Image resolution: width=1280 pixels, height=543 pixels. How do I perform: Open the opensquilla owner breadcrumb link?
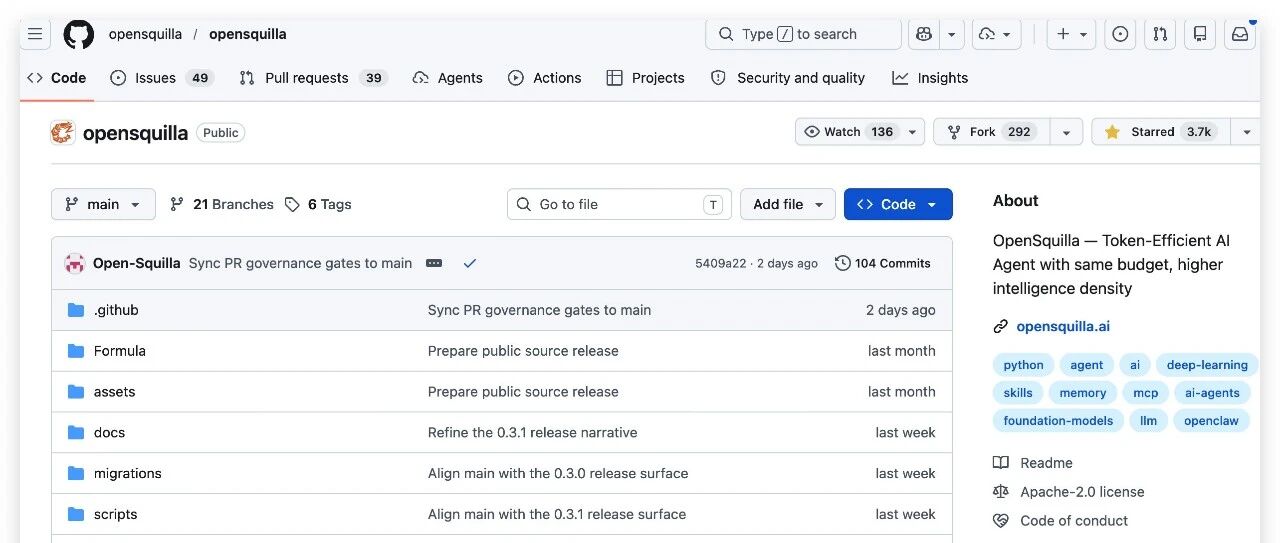pos(145,34)
